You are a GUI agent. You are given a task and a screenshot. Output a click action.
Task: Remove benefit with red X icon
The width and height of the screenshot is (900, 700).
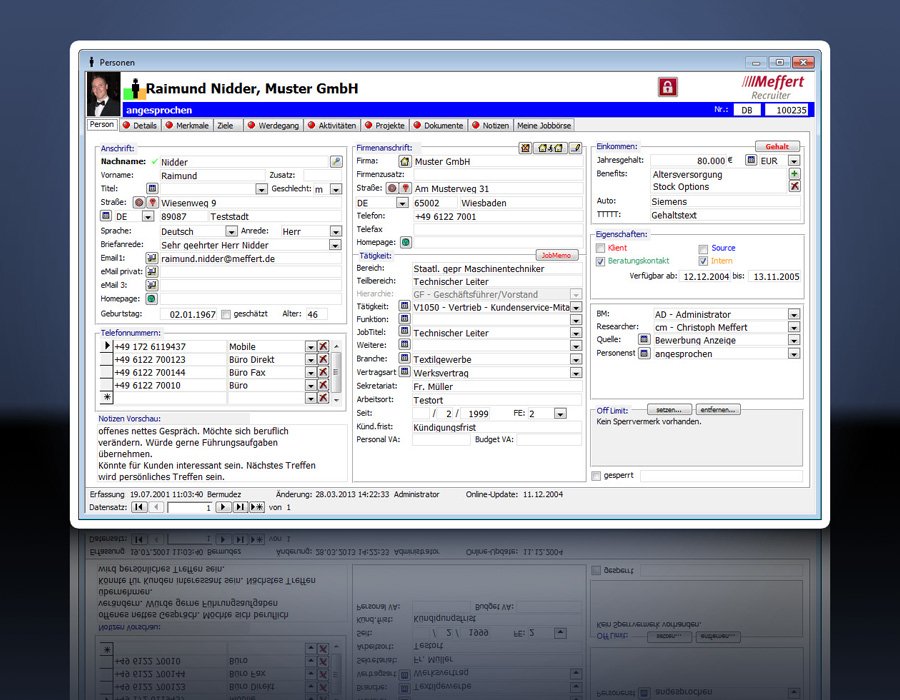click(x=794, y=186)
